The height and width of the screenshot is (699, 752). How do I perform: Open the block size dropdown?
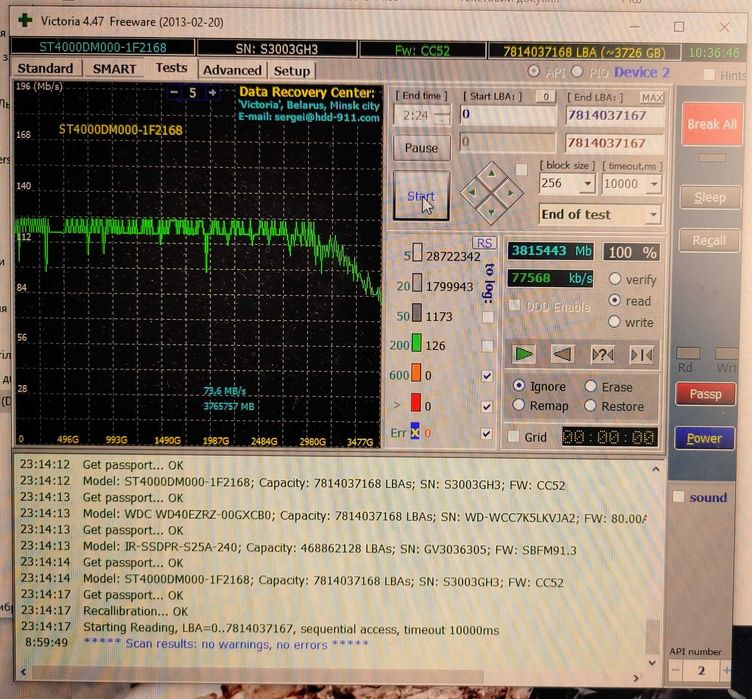588,184
